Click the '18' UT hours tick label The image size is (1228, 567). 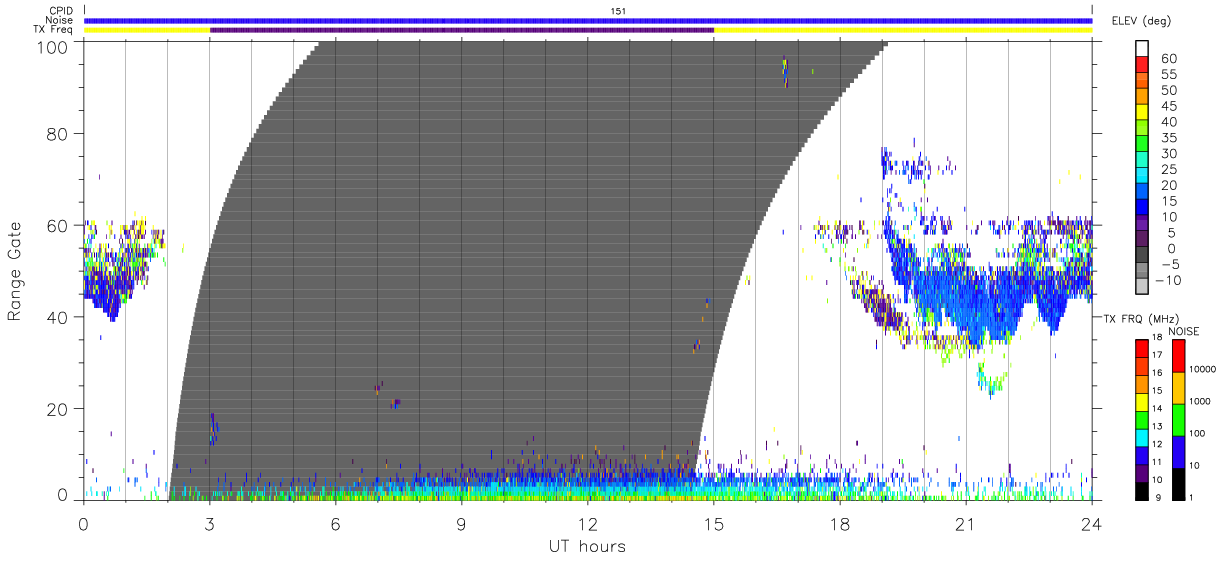[840, 524]
